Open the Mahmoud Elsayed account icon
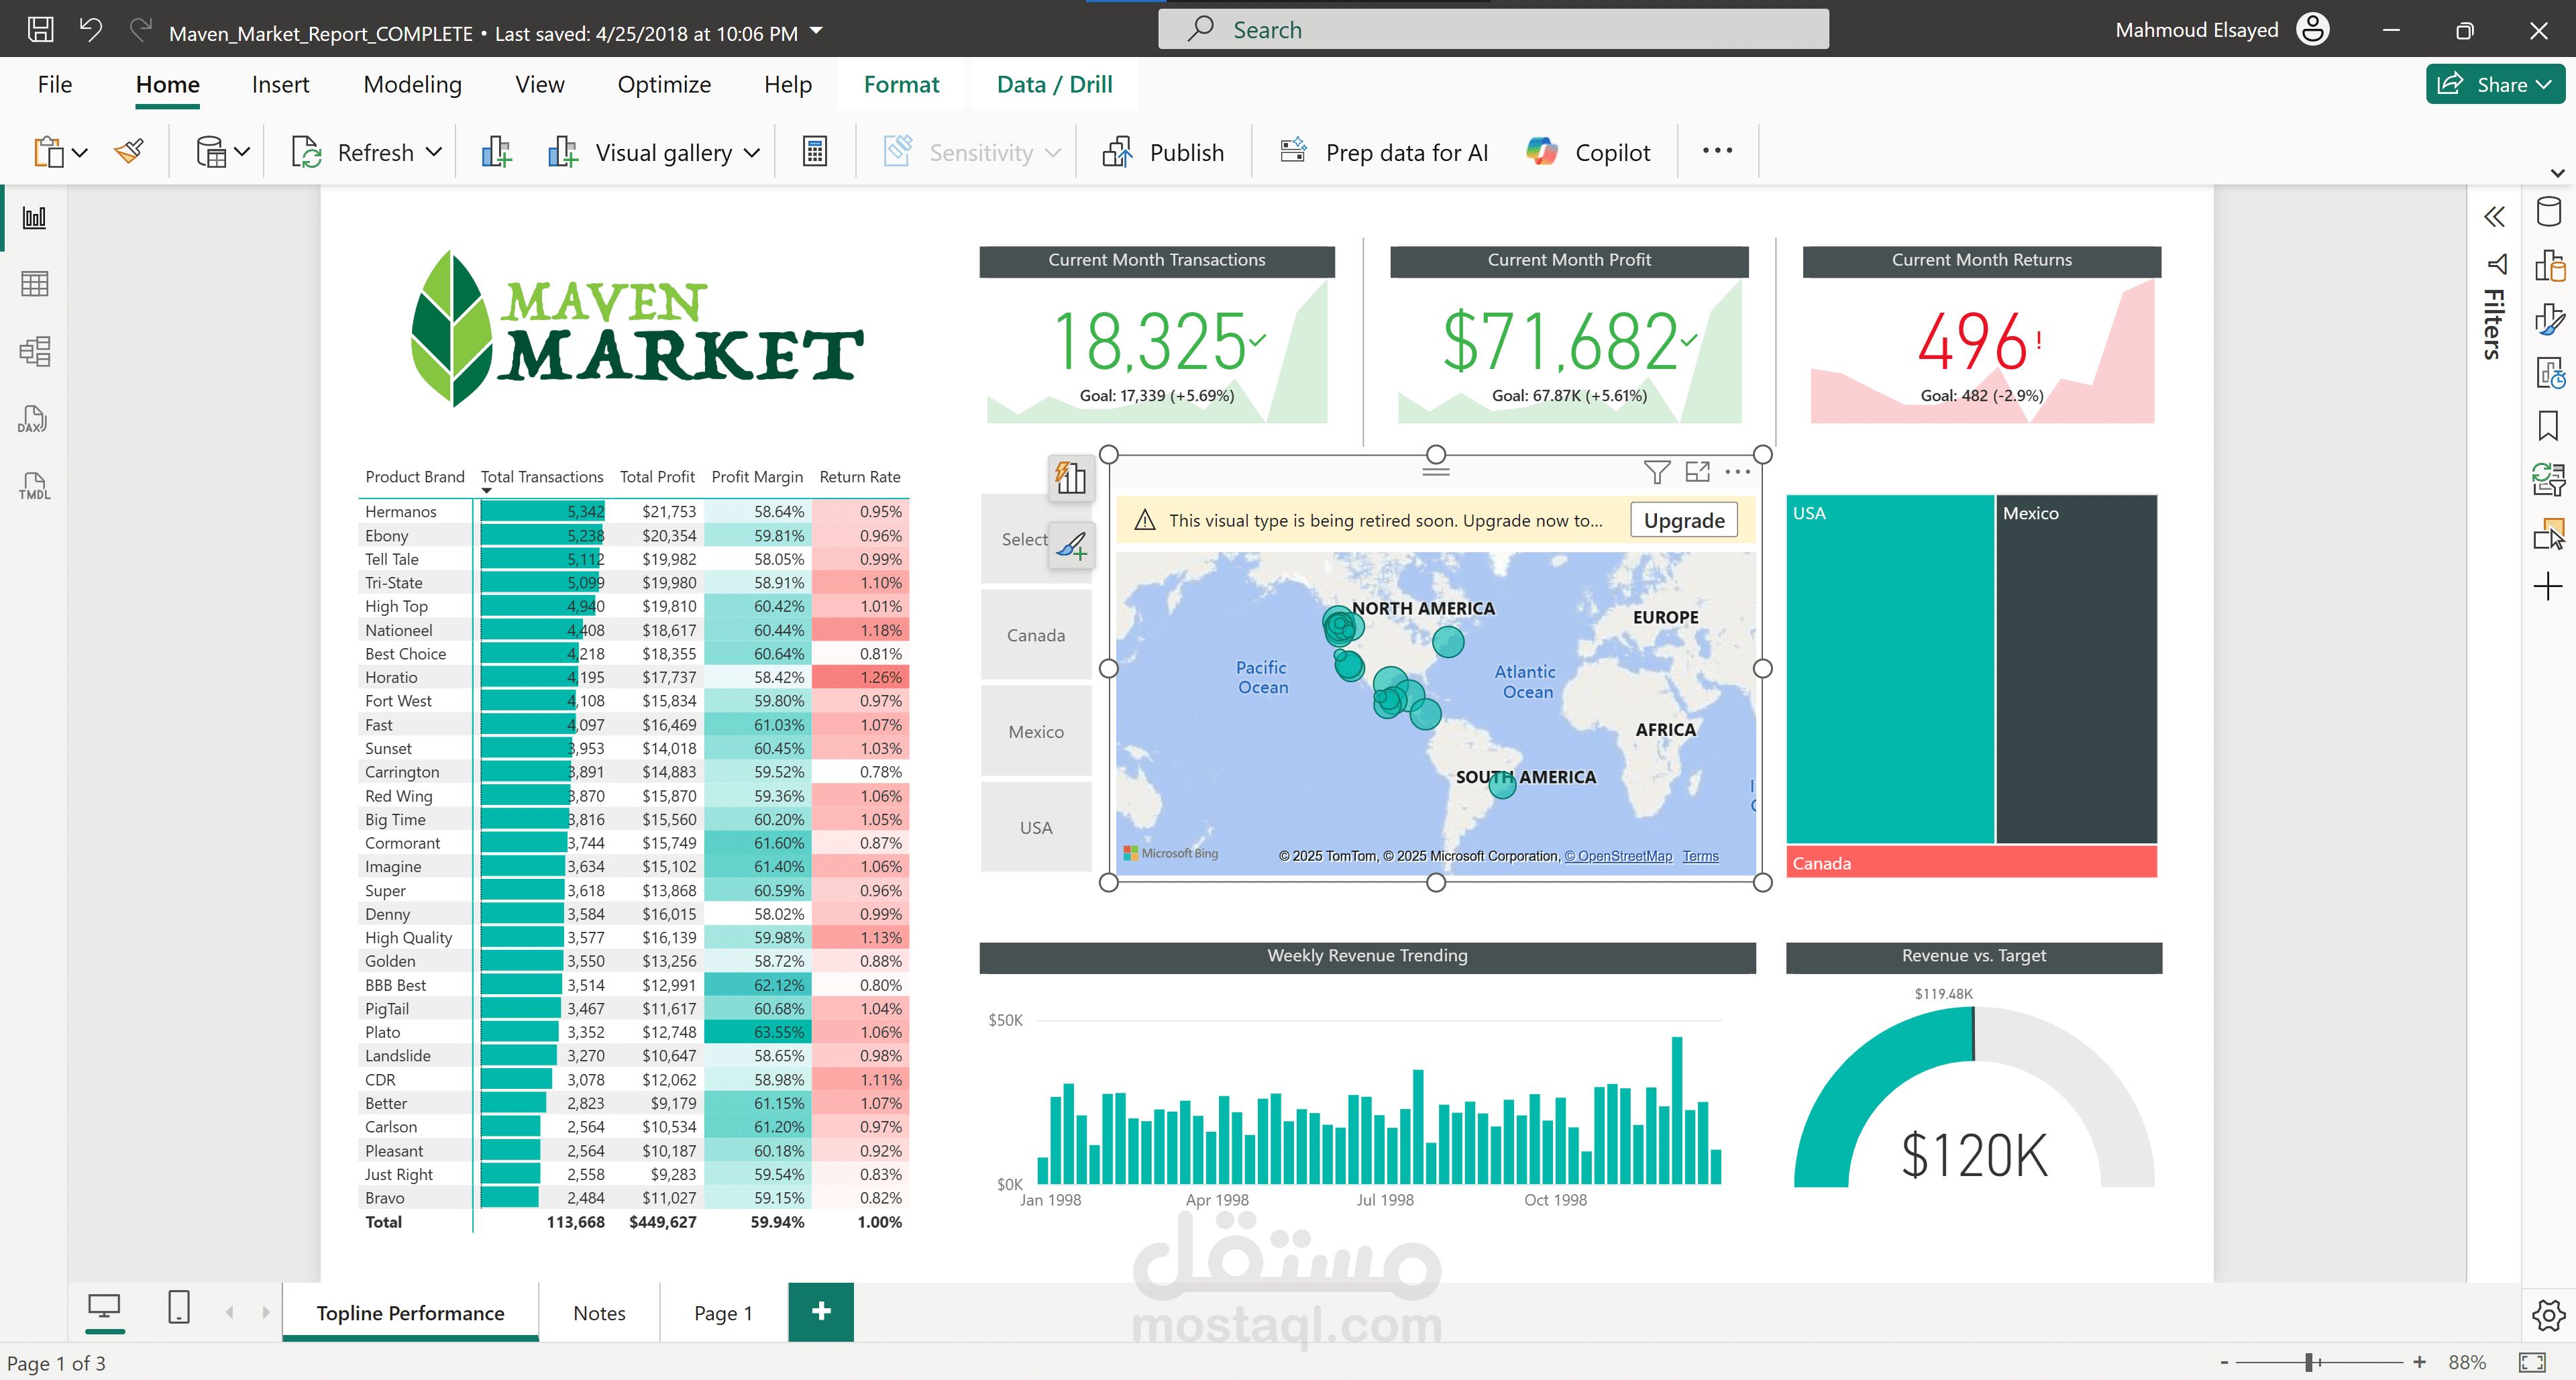Viewport: 2576px width, 1380px height. (2313, 30)
